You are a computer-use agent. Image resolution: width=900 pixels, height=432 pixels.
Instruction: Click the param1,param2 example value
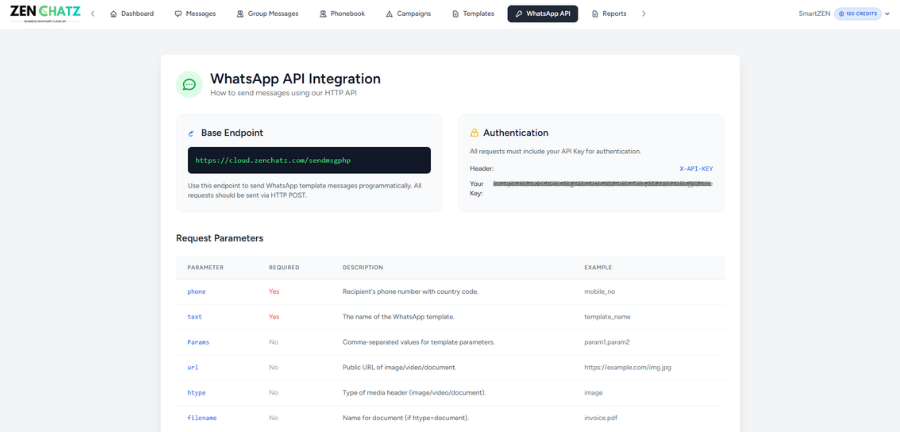(607, 342)
